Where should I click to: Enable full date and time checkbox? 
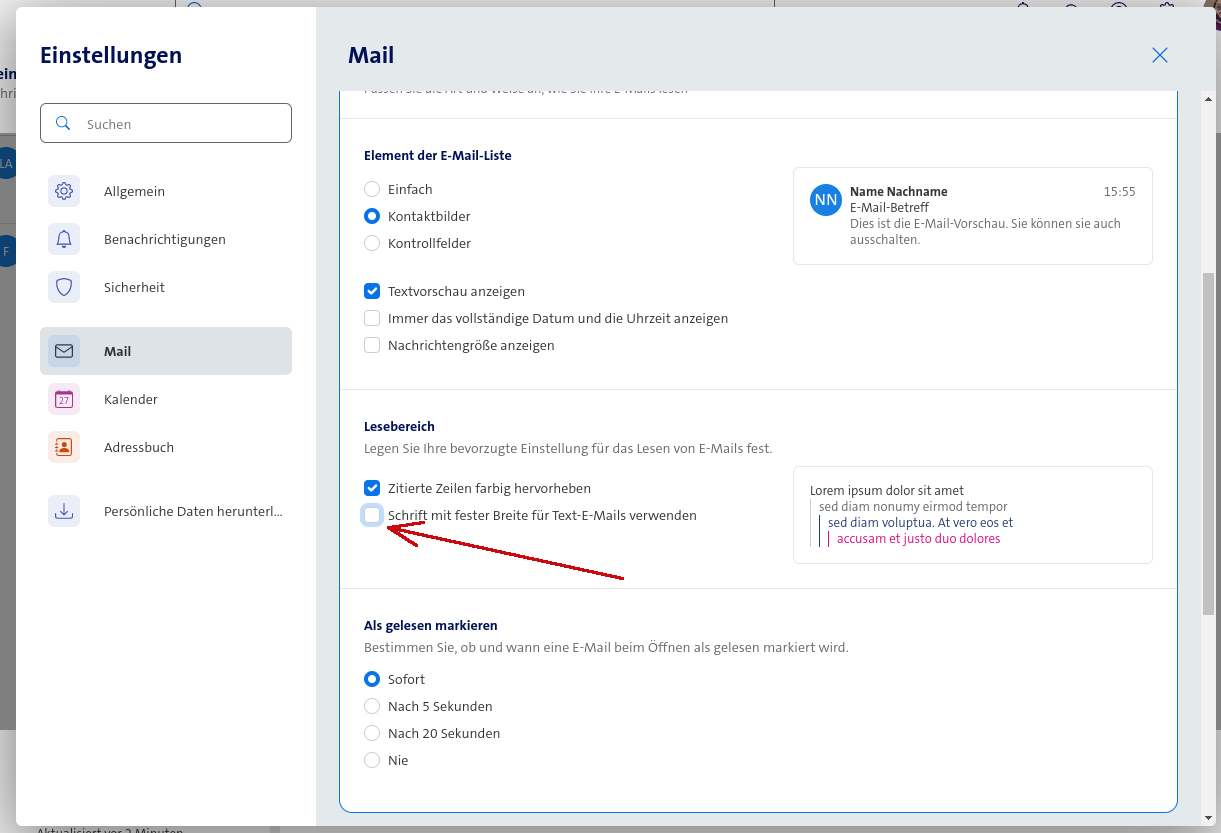point(372,318)
